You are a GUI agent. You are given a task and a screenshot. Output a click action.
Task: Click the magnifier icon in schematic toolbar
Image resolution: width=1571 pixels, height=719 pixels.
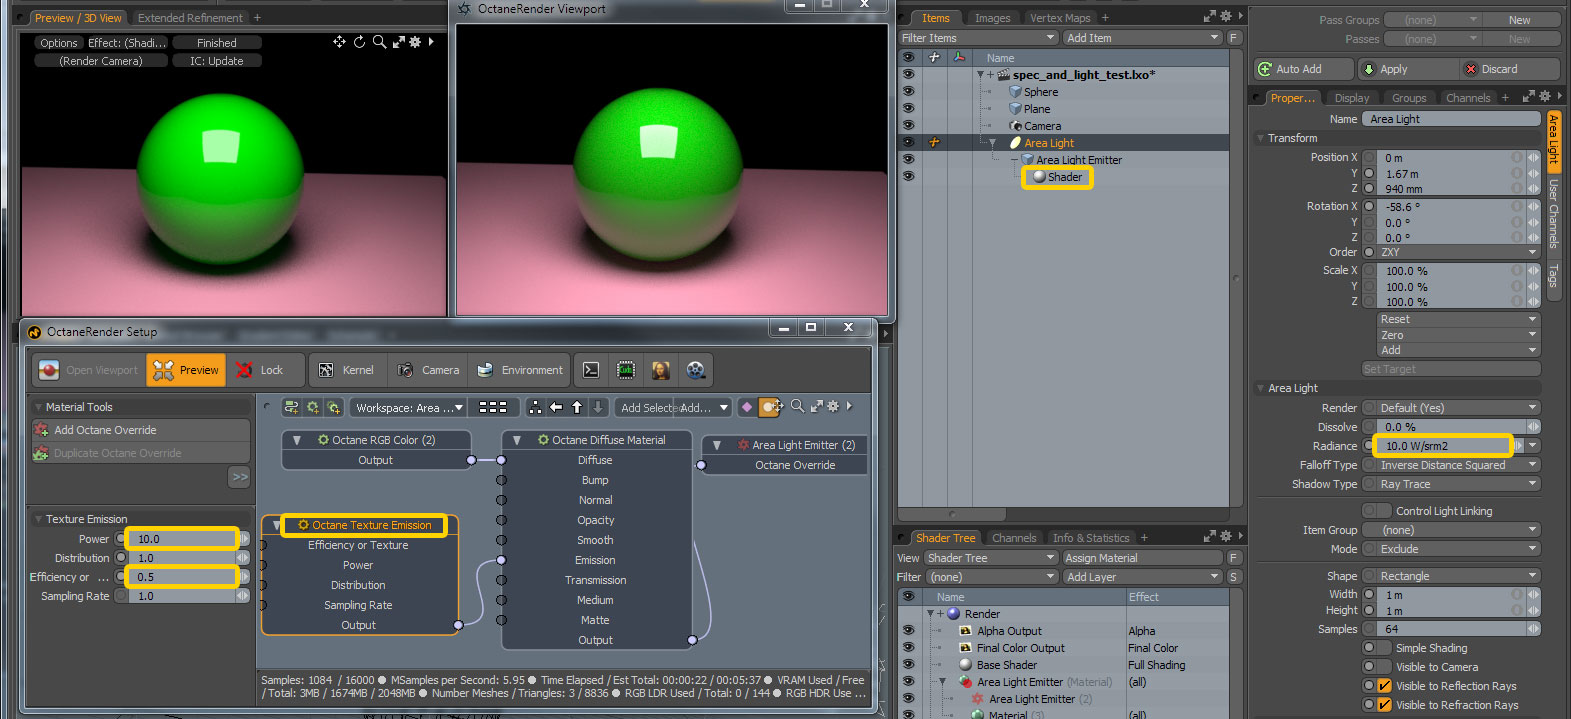797,406
